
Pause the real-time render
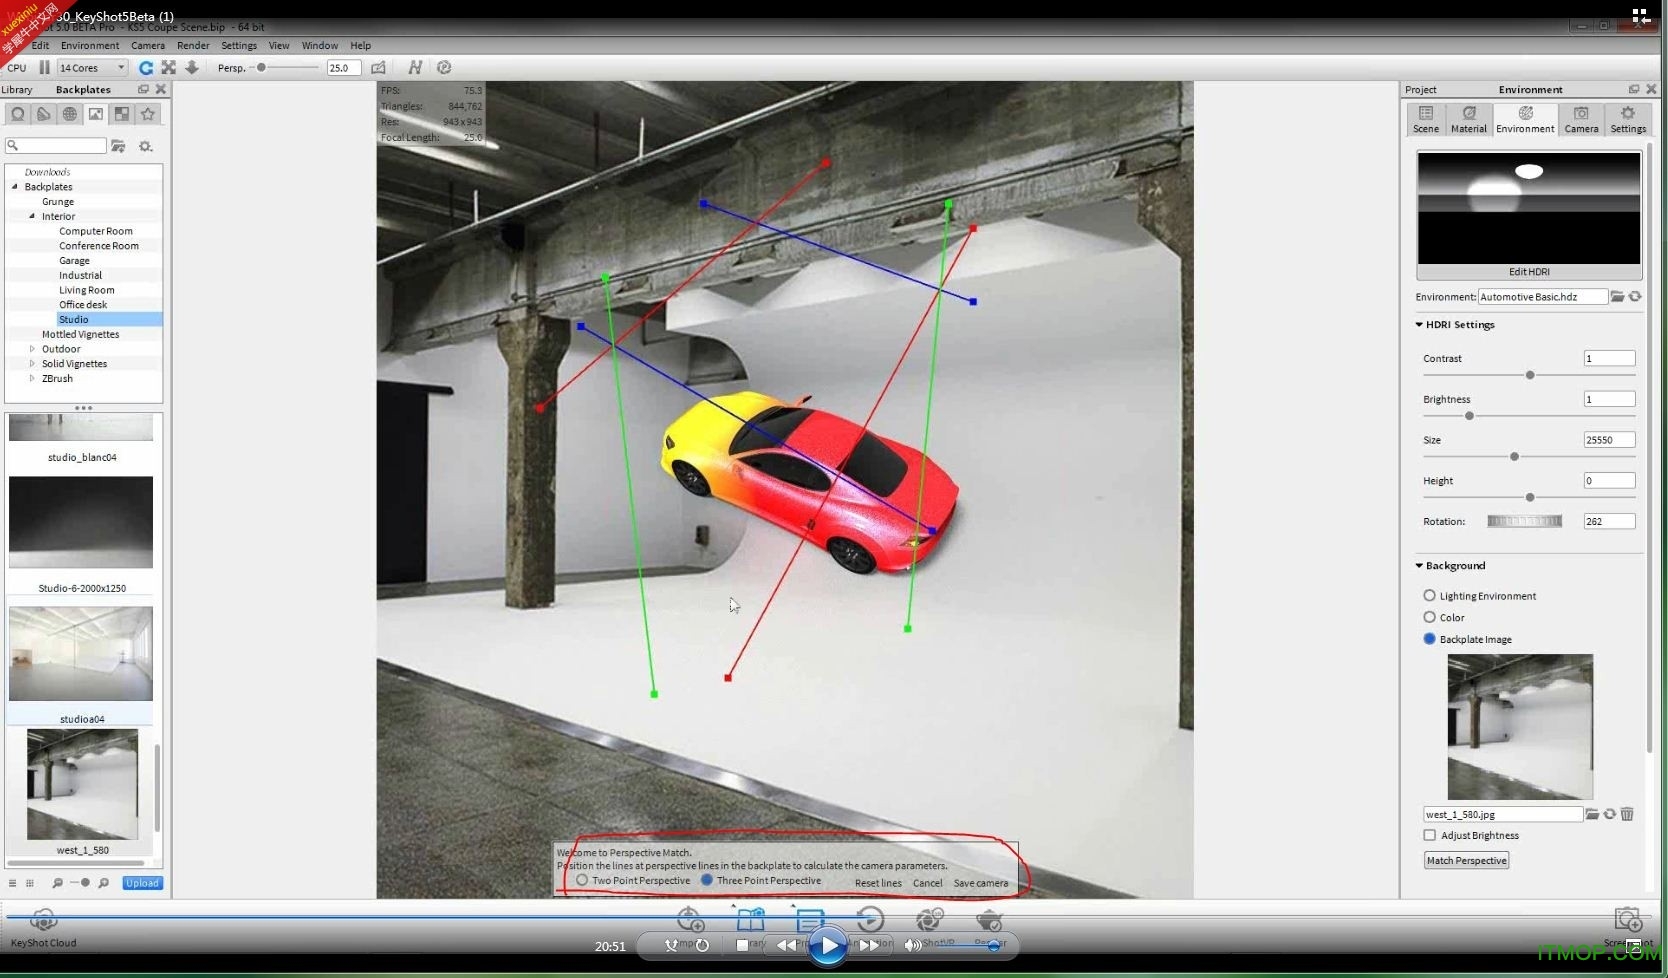point(44,67)
